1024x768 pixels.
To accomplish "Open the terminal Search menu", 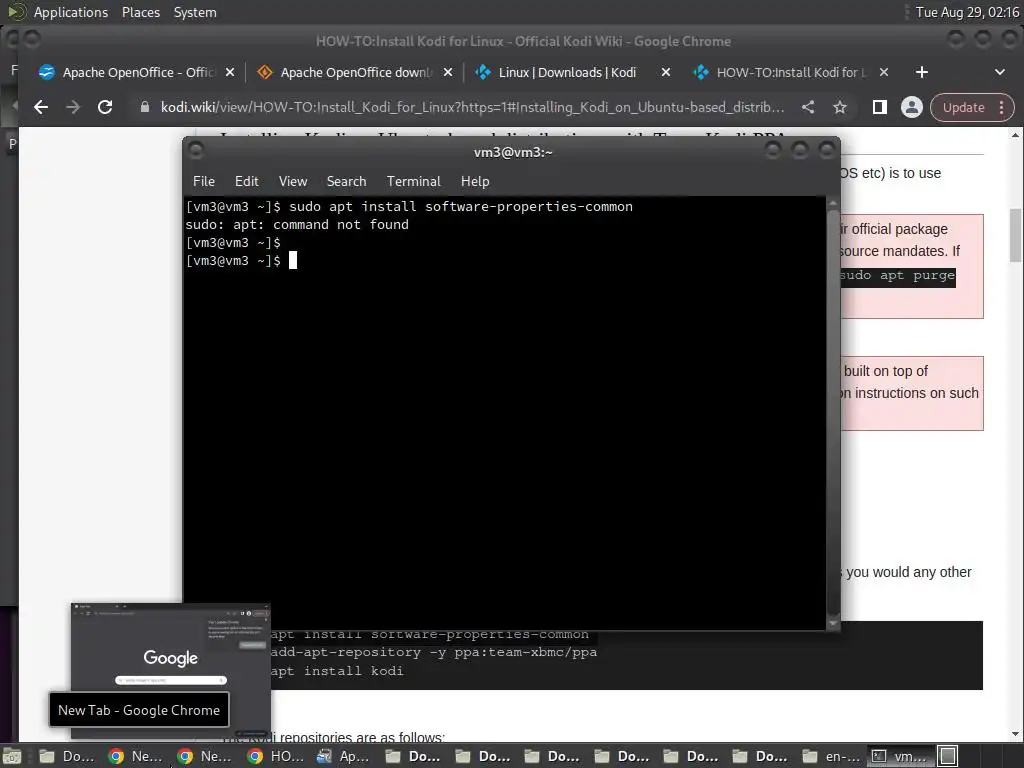I will pyautogui.click(x=346, y=181).
